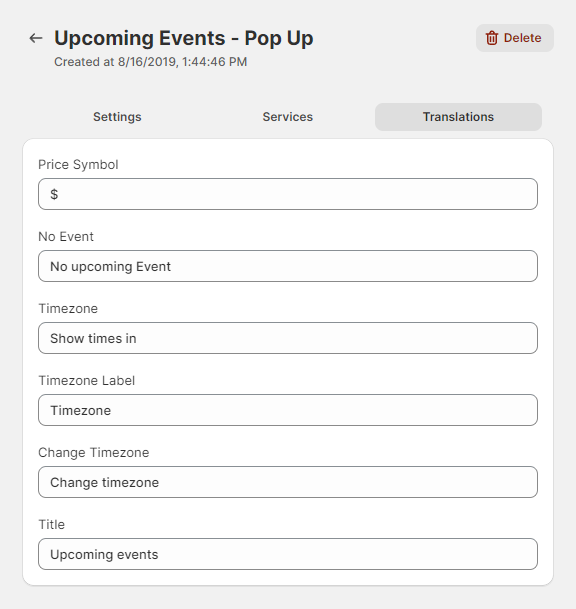Click the No upcoming Event text field
Screen dimensions: 576x609
pyautogui.click(x=288, y=266)
